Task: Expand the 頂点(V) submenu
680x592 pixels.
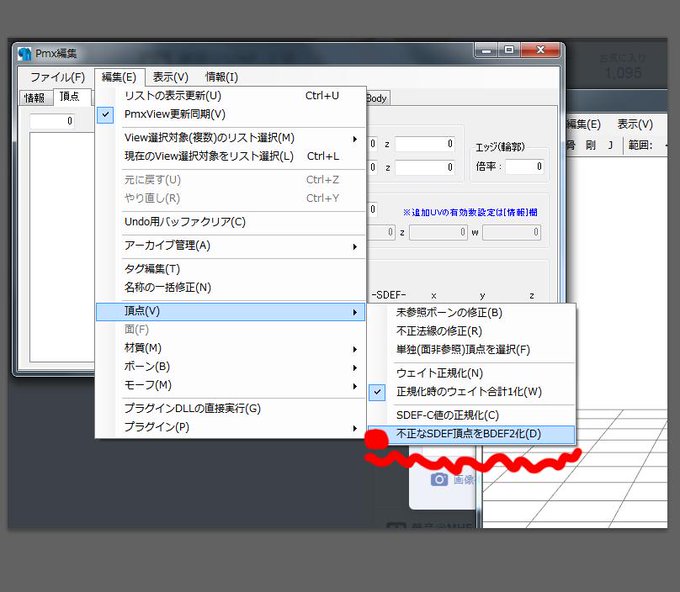Action: tap(230, 311)
